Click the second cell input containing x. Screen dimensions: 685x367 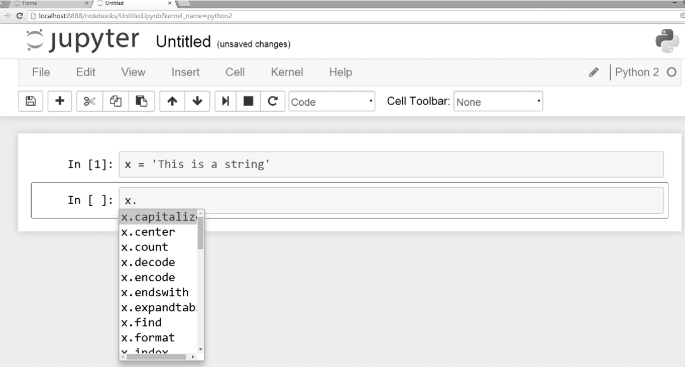(391, 200)
